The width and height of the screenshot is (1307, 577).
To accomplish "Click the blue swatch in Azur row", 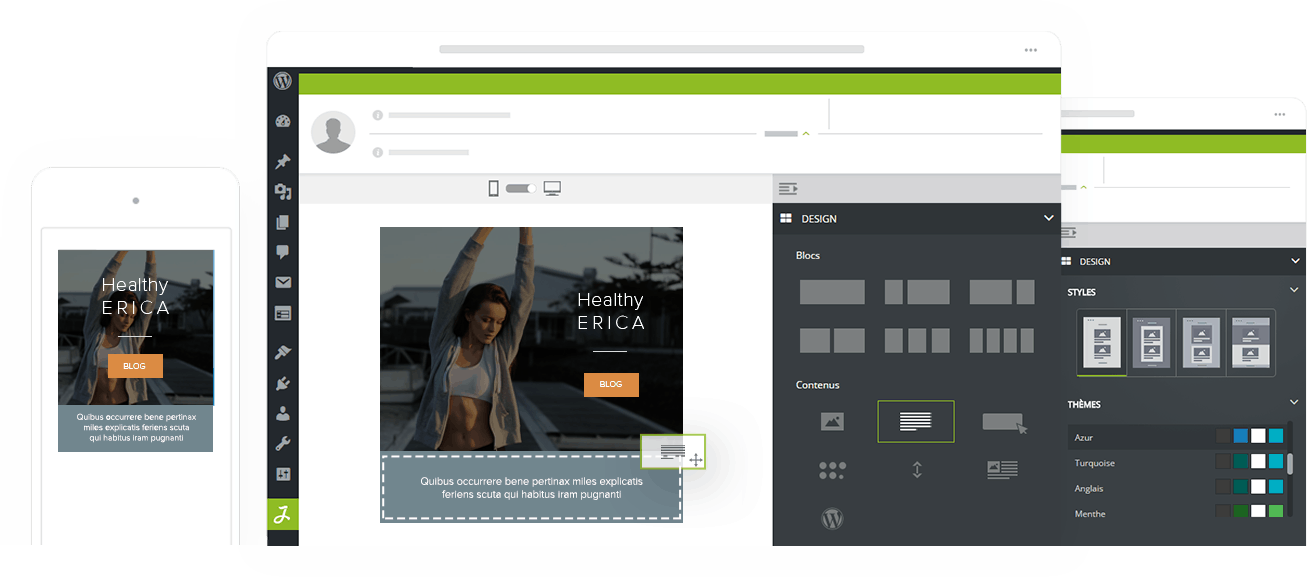I will [1241, 436].
